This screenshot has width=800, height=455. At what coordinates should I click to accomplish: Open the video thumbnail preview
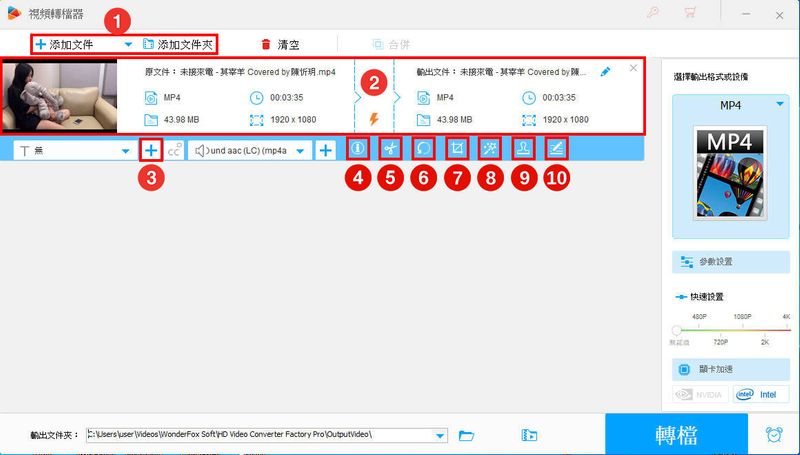click(60, 96)
